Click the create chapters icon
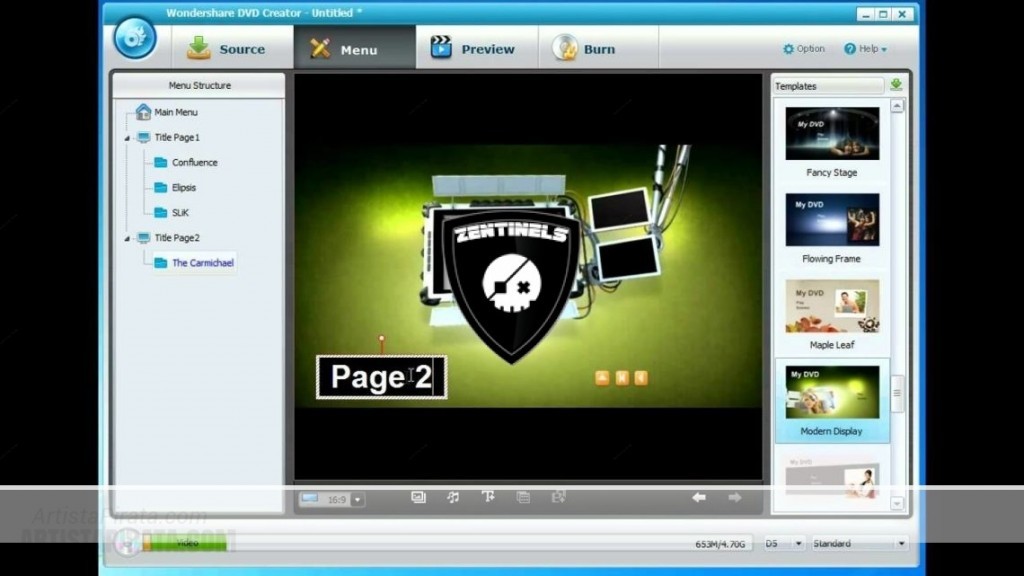This screenshot has width=1024, height=576. (x=558, y=498)
